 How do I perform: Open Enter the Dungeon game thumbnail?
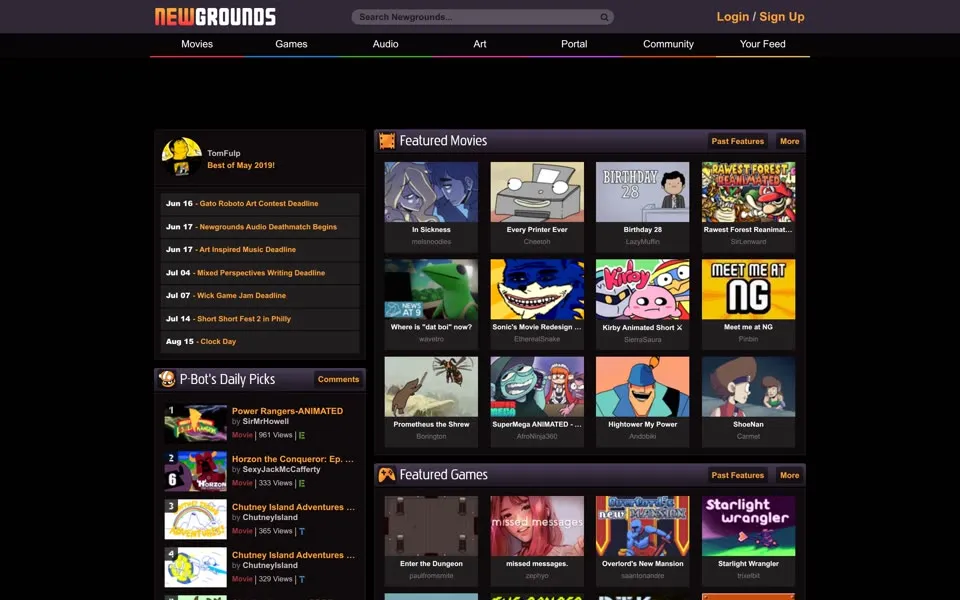click(x=431, y=526)
